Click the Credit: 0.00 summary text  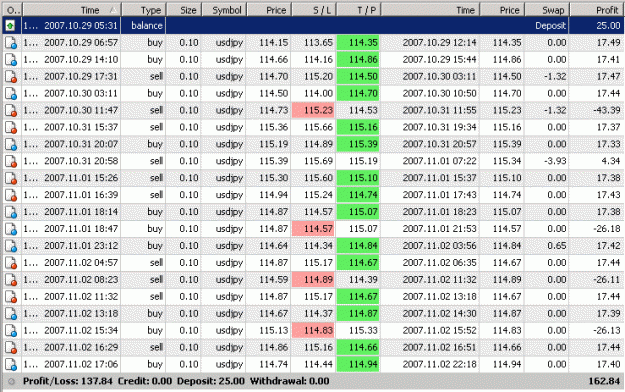click(x=145, y=382)
